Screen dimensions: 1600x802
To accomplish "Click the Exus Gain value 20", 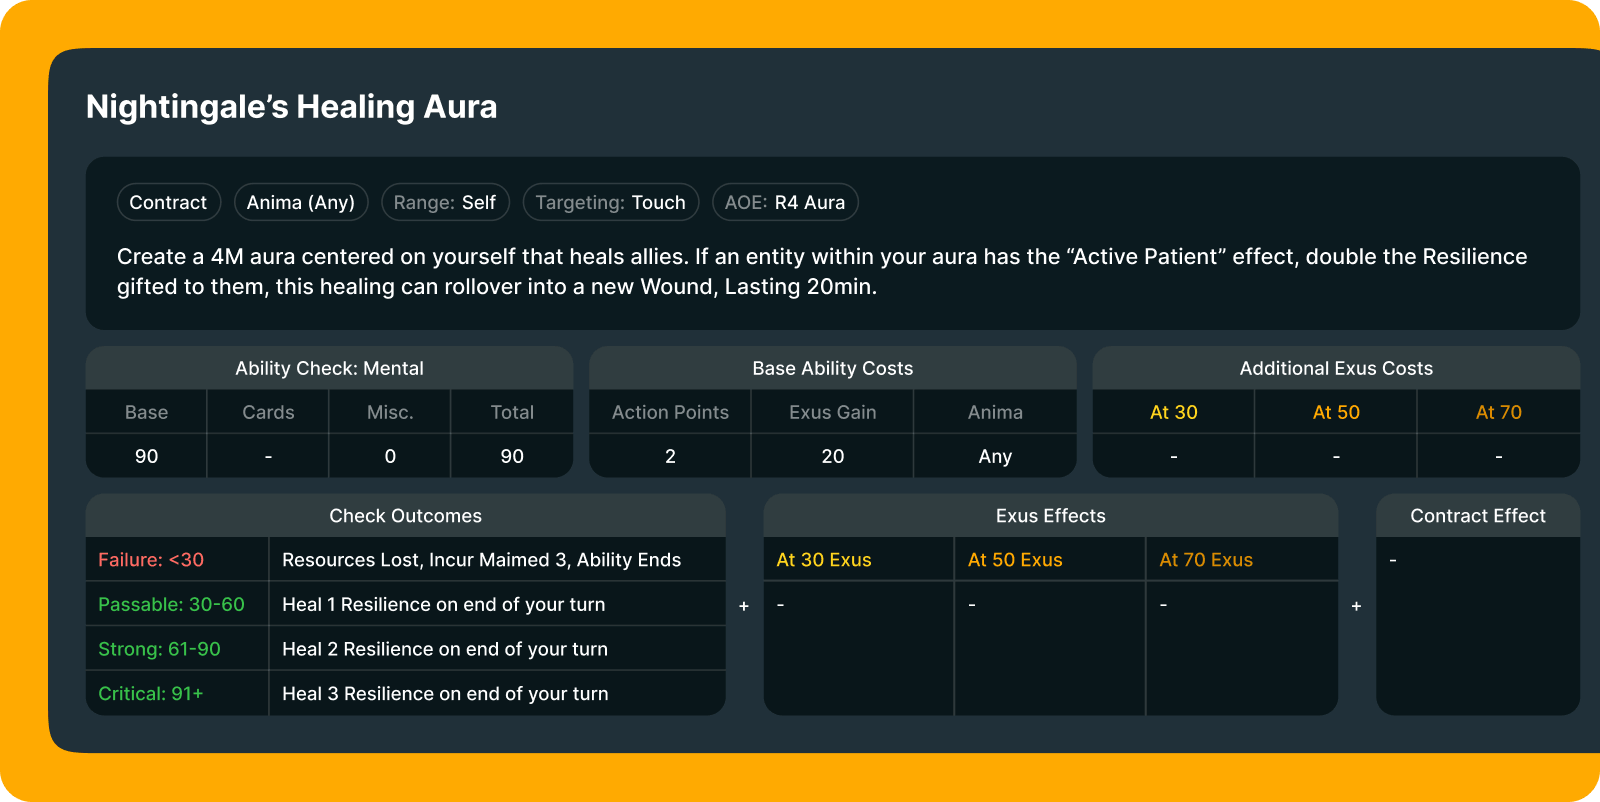I will 833,456.
